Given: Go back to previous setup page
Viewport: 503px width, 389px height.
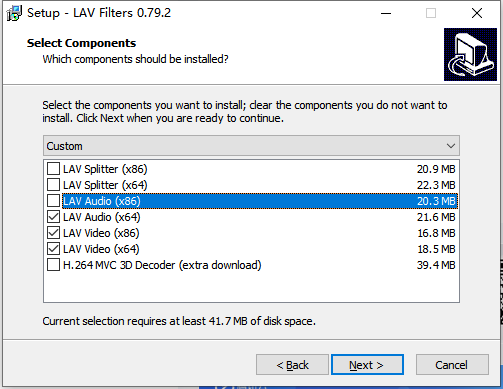Looking at the screenshot, I should pyautogui.click(x=292, y=365).
